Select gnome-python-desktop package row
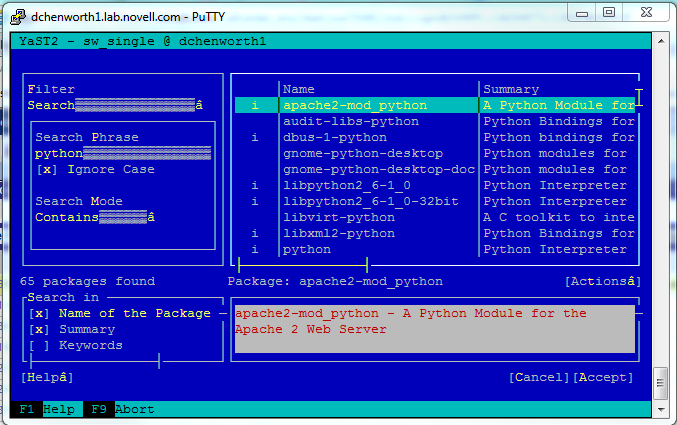The image size is (677, 425). coord(435,153)
